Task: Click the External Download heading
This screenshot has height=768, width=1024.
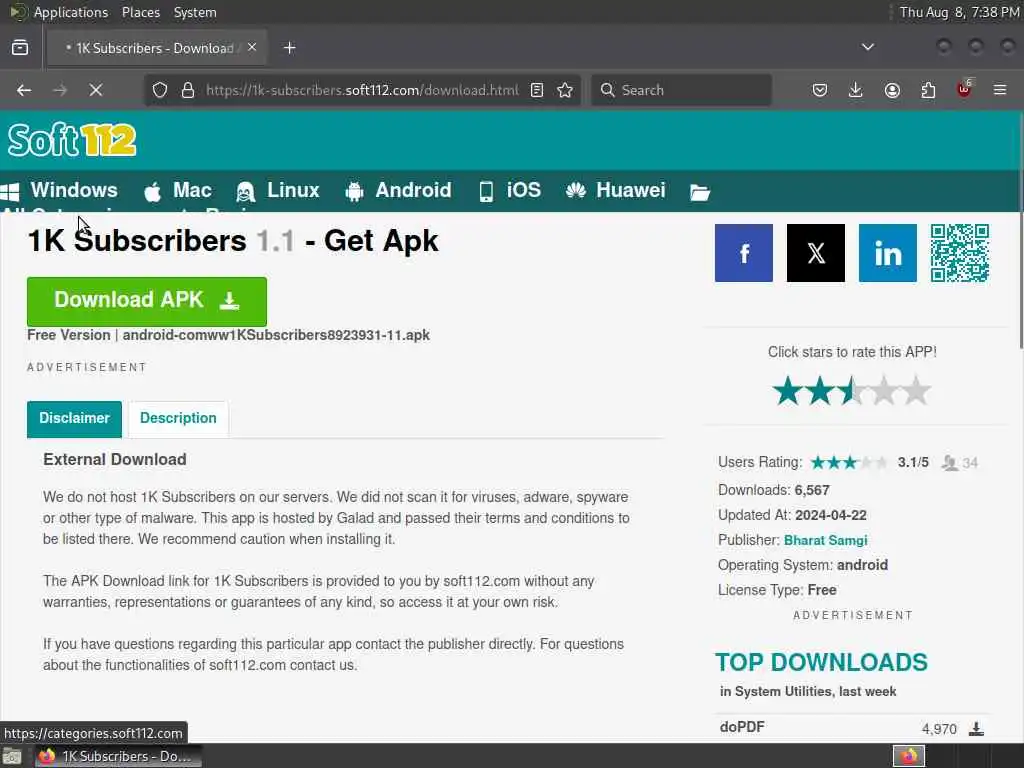Action: [x=115, y=459]
